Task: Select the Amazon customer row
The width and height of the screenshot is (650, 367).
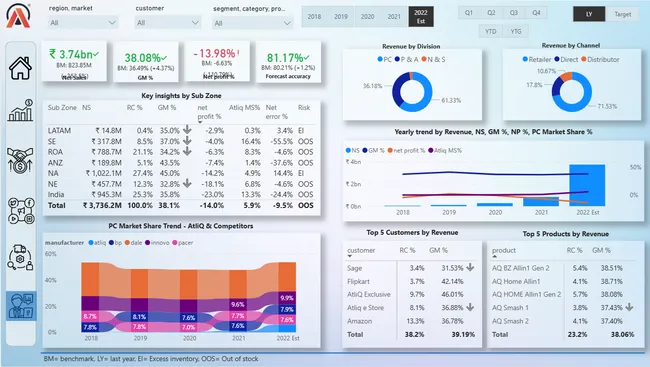Action: tap(411, 321)
